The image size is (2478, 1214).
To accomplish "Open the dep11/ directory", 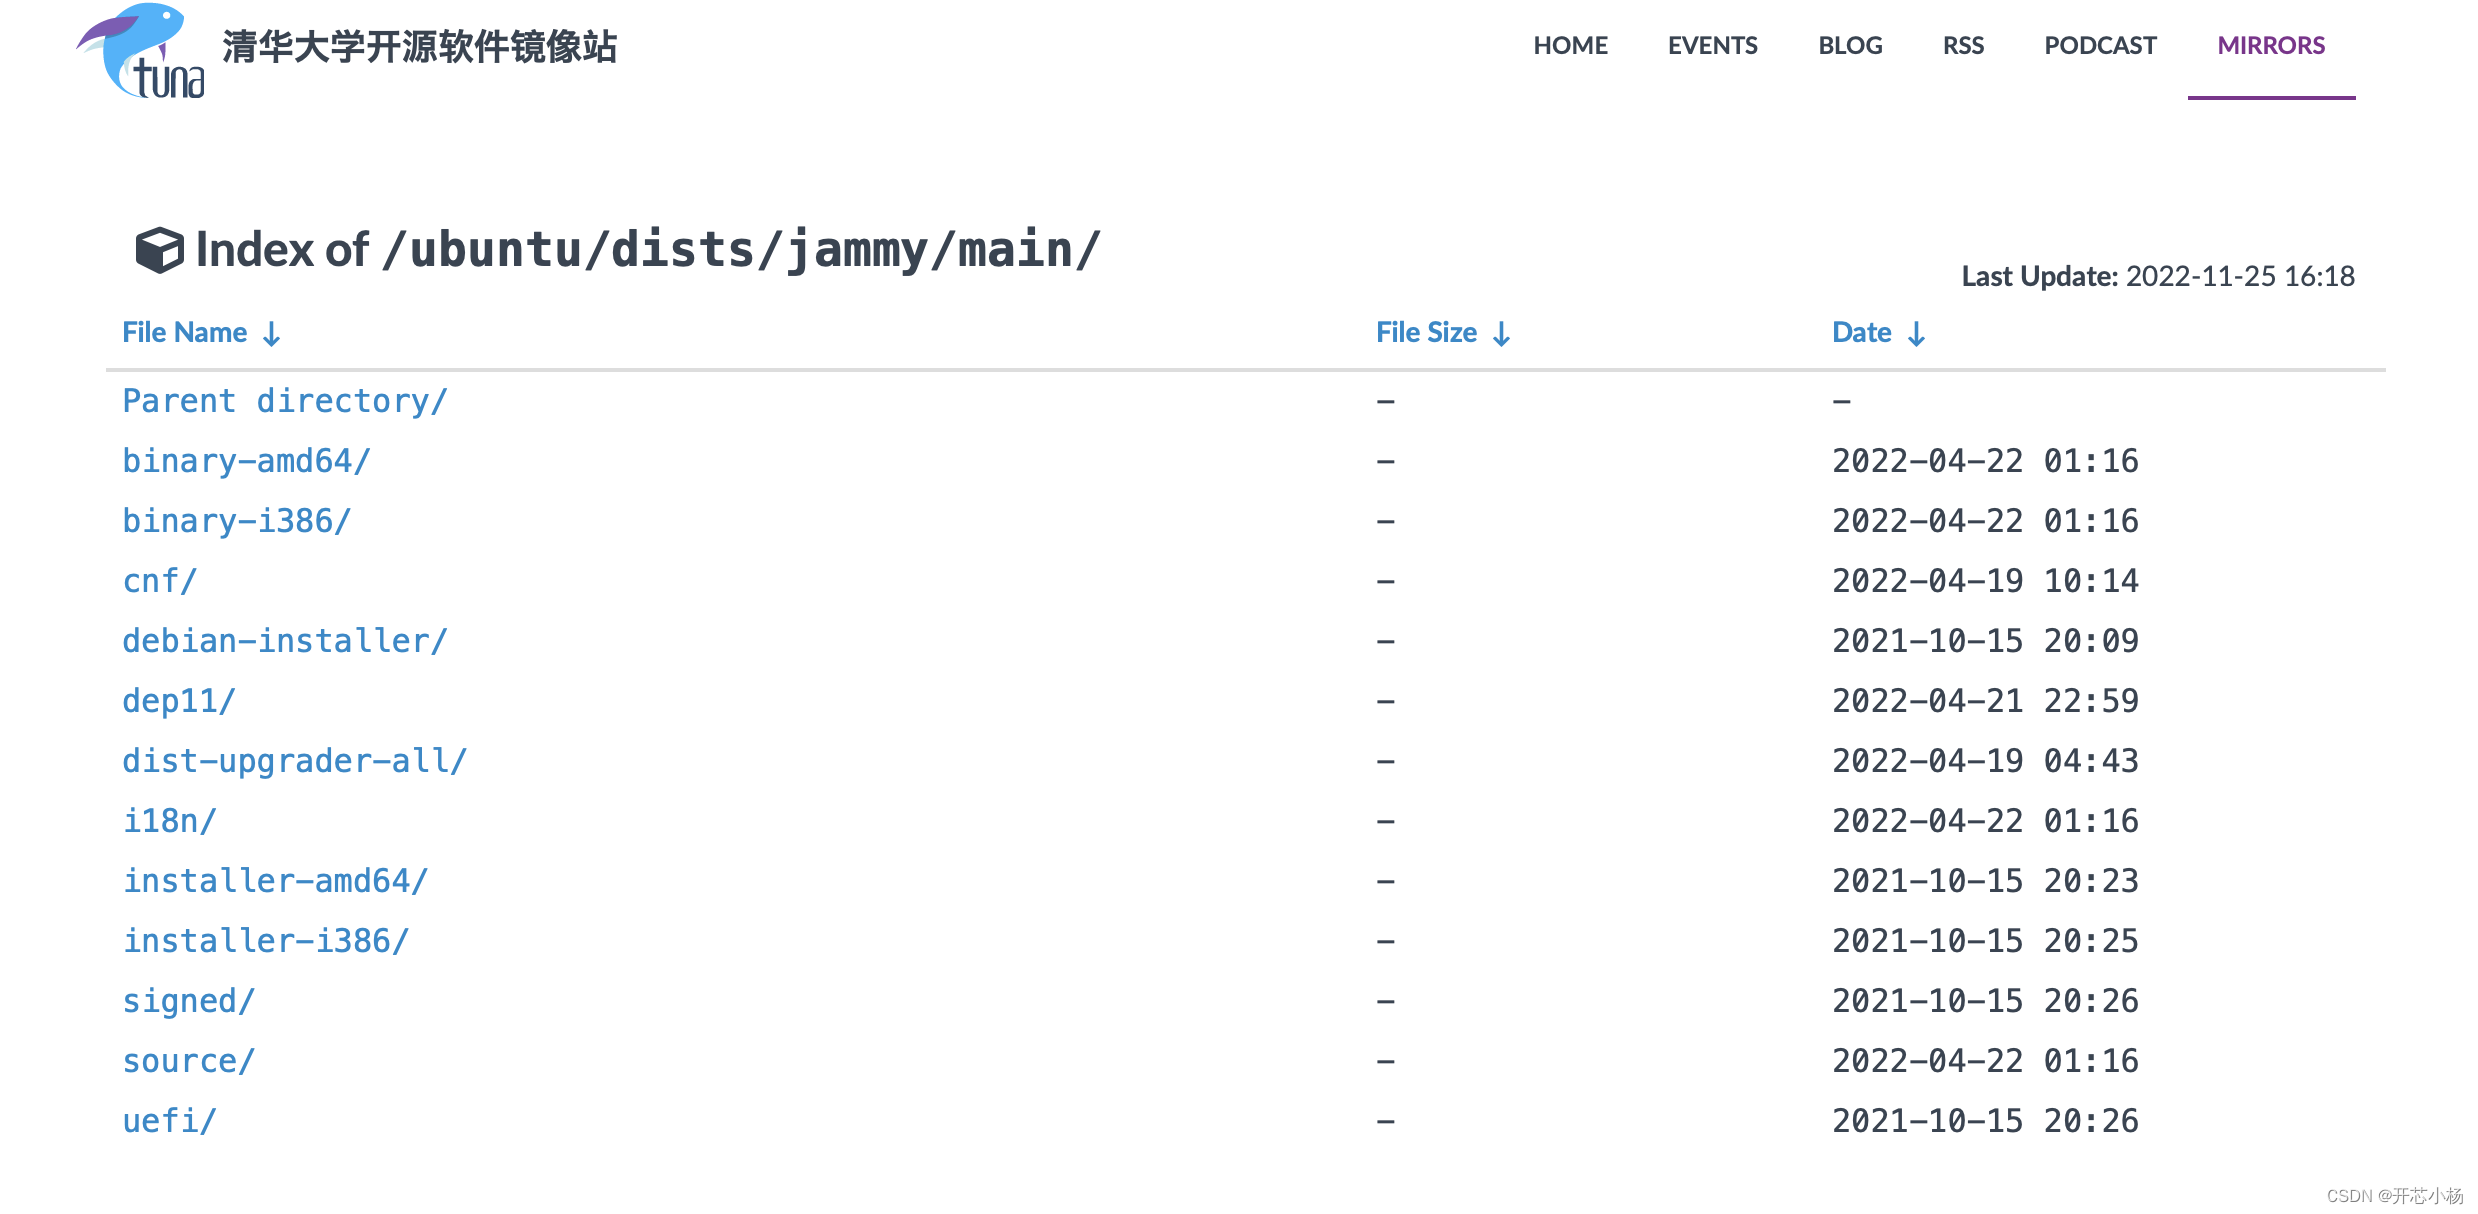I will click(179, 701).
